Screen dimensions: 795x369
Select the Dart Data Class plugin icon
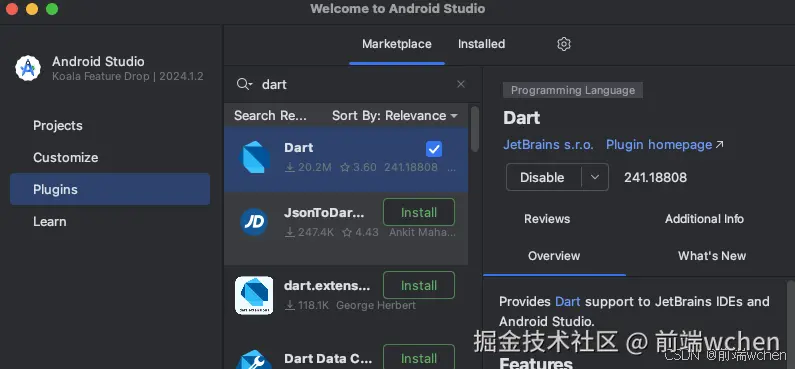pyautogui.click(x=254, y=359)
